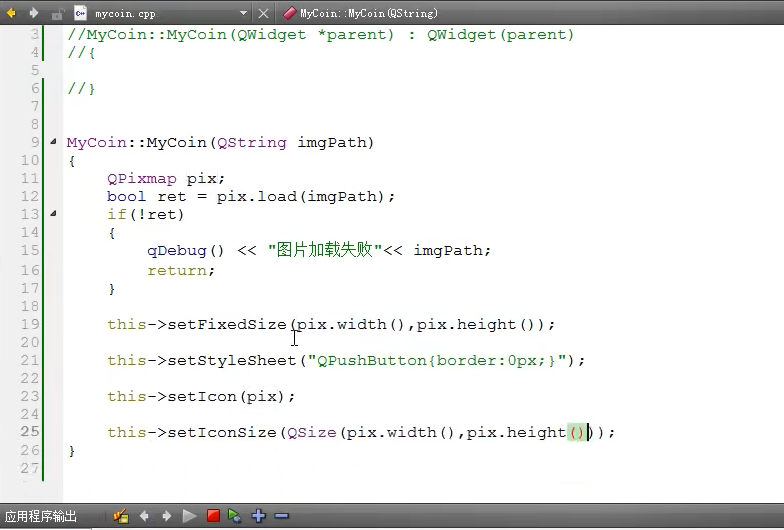This screenshot has width=784, height=530.
Task: Click the if keyword on line 13
Action: pos(116,214)
